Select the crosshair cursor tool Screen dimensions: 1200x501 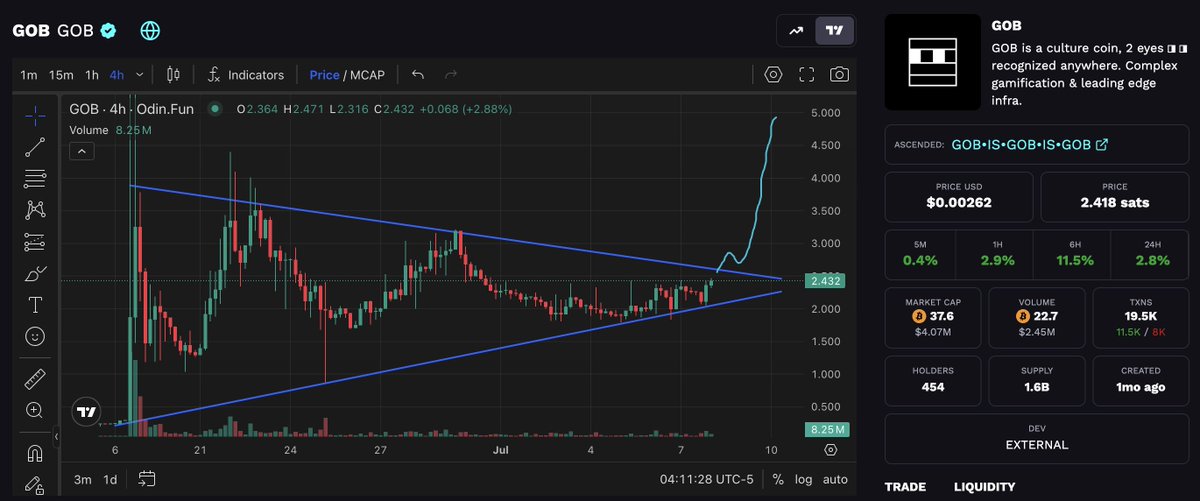click(35, 115)
